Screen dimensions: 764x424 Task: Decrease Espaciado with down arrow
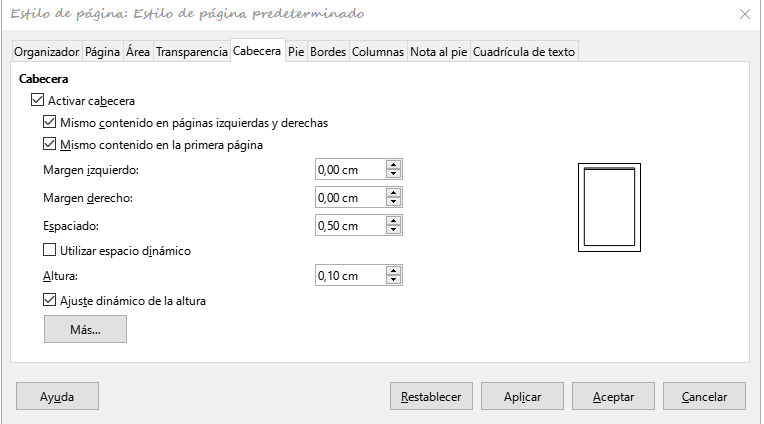[x=393, y=230]
